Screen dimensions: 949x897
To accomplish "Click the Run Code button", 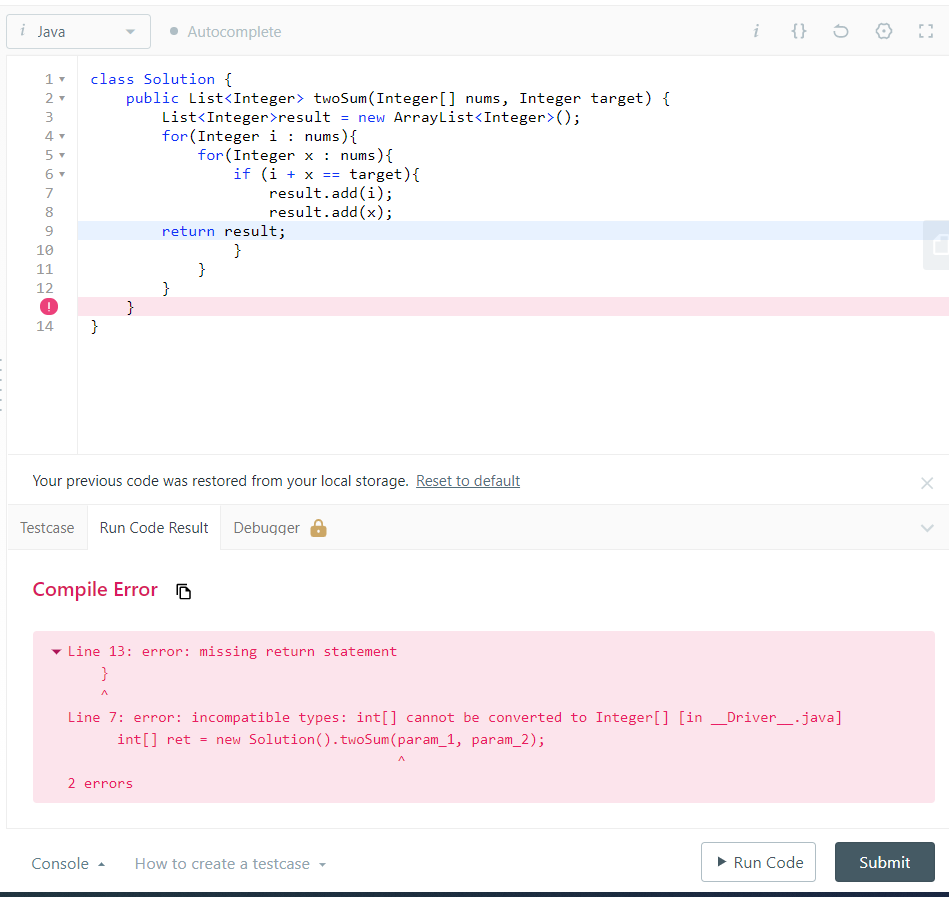I will click(x=758, y=862).
